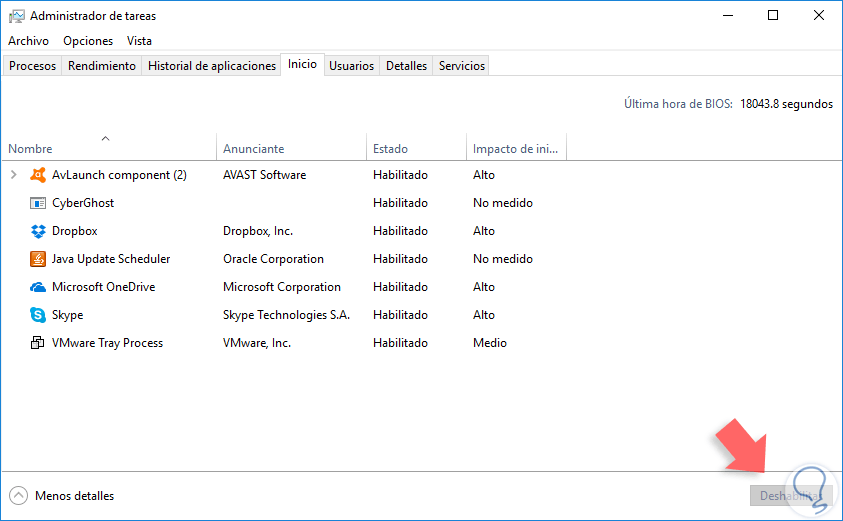Viewport: 843px width, 521px height.
Task: Click the Deshabilitar button
Action: 791,496
